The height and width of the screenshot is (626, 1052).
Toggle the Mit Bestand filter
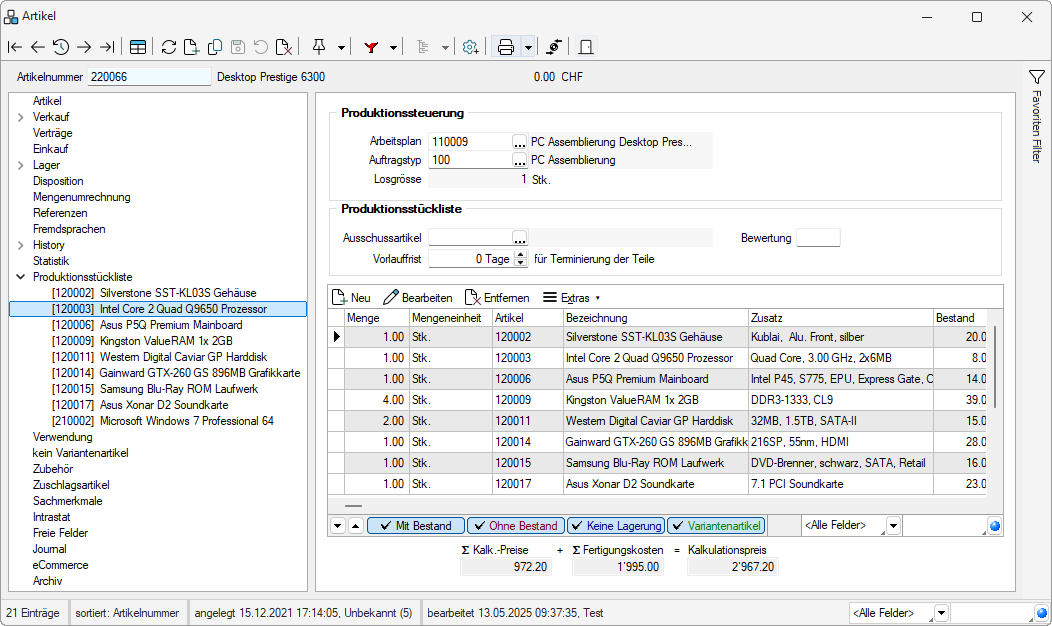pos(415,526)
